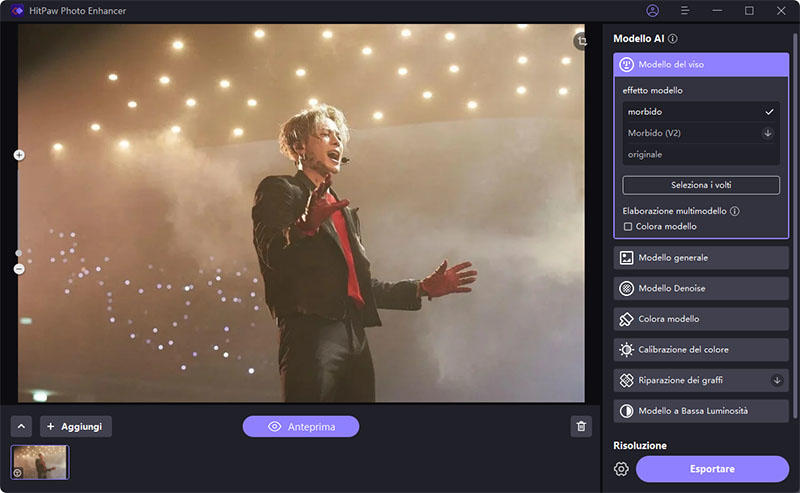Collapse the thumbnail strip with up chevron
The width and height of the screenshot is (800, 493).
click(x=22, y=427)
